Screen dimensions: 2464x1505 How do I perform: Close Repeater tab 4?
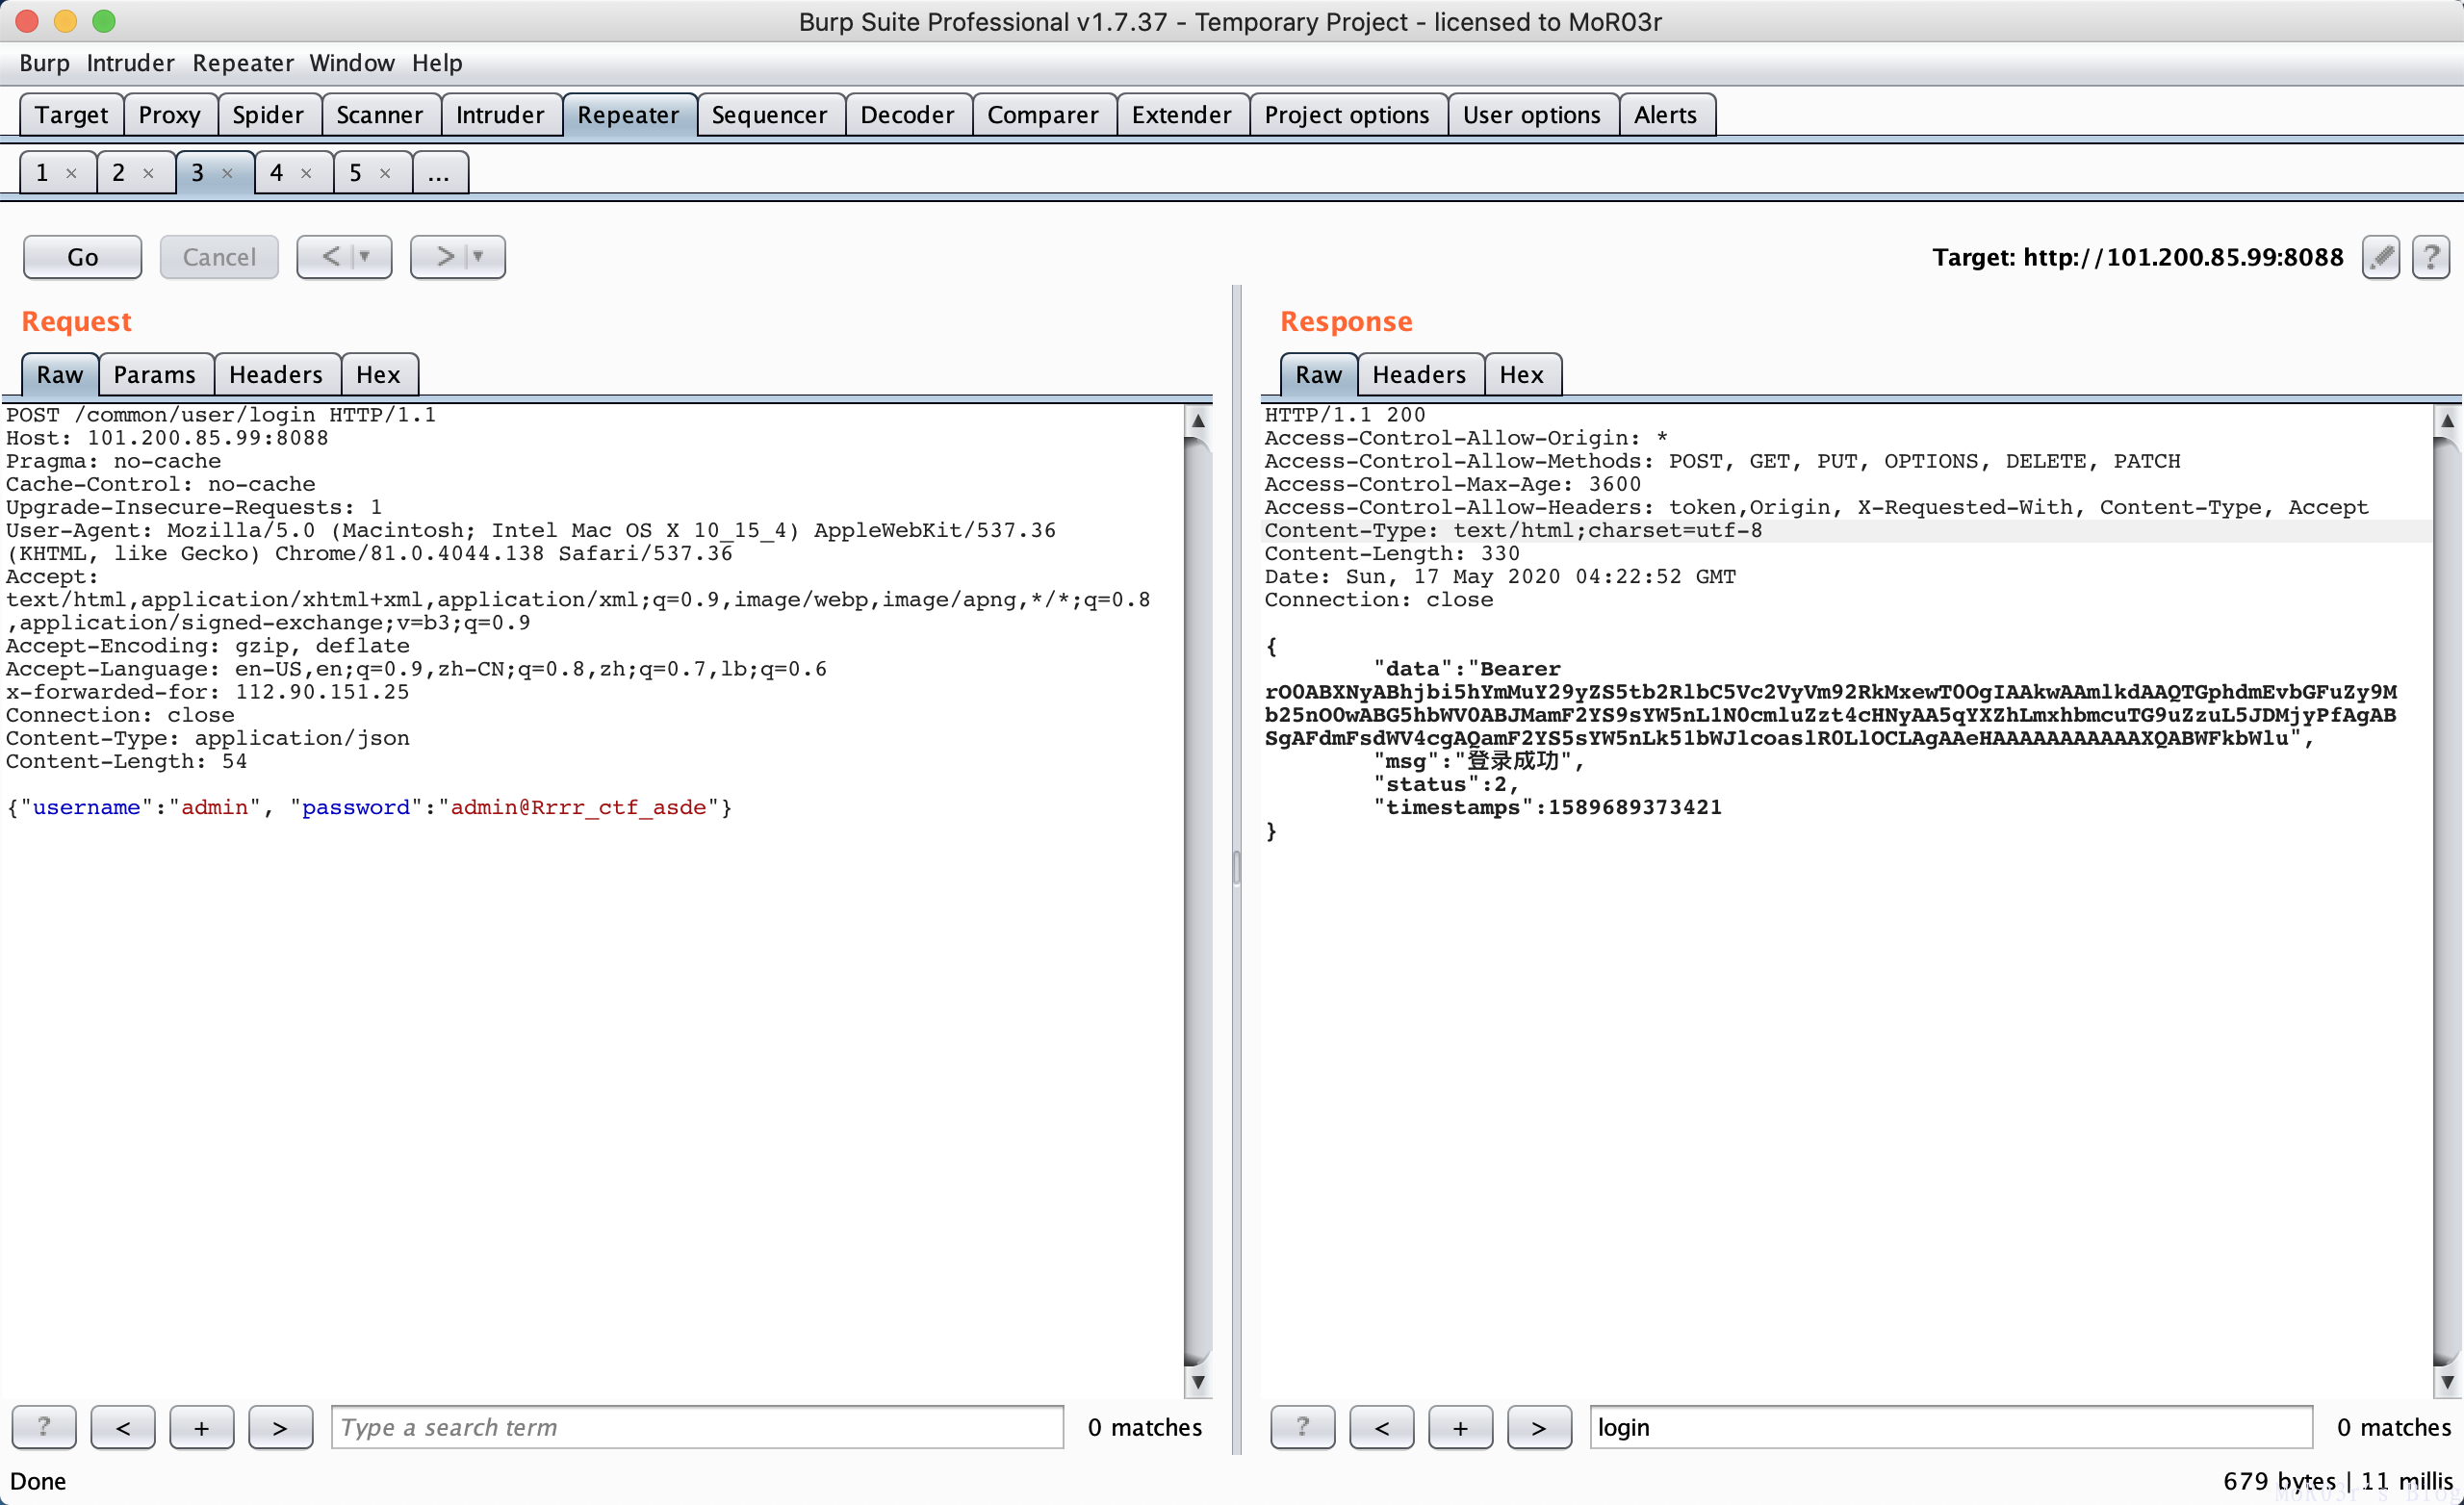click(x=306, y=173)
